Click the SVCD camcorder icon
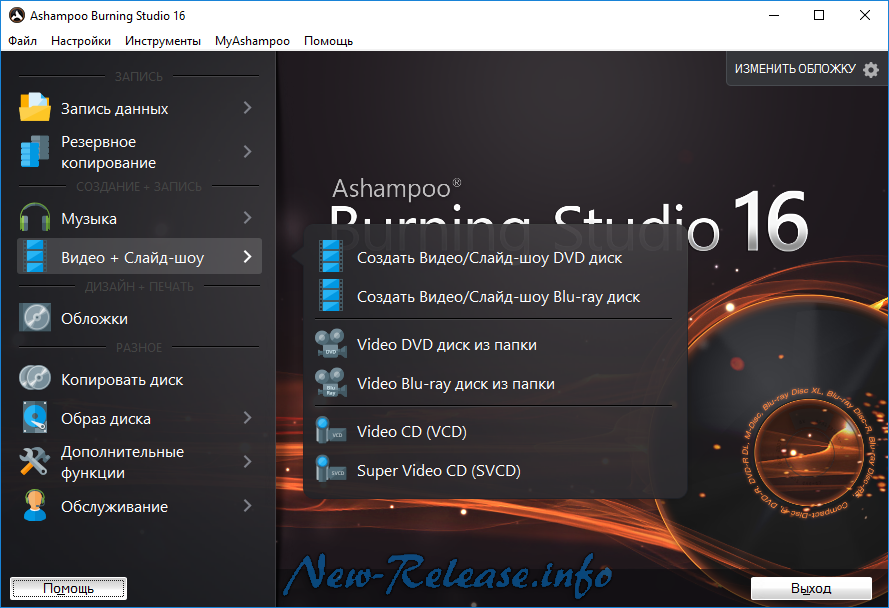This screenshot has height=608, width=889. tap(331, 470)
